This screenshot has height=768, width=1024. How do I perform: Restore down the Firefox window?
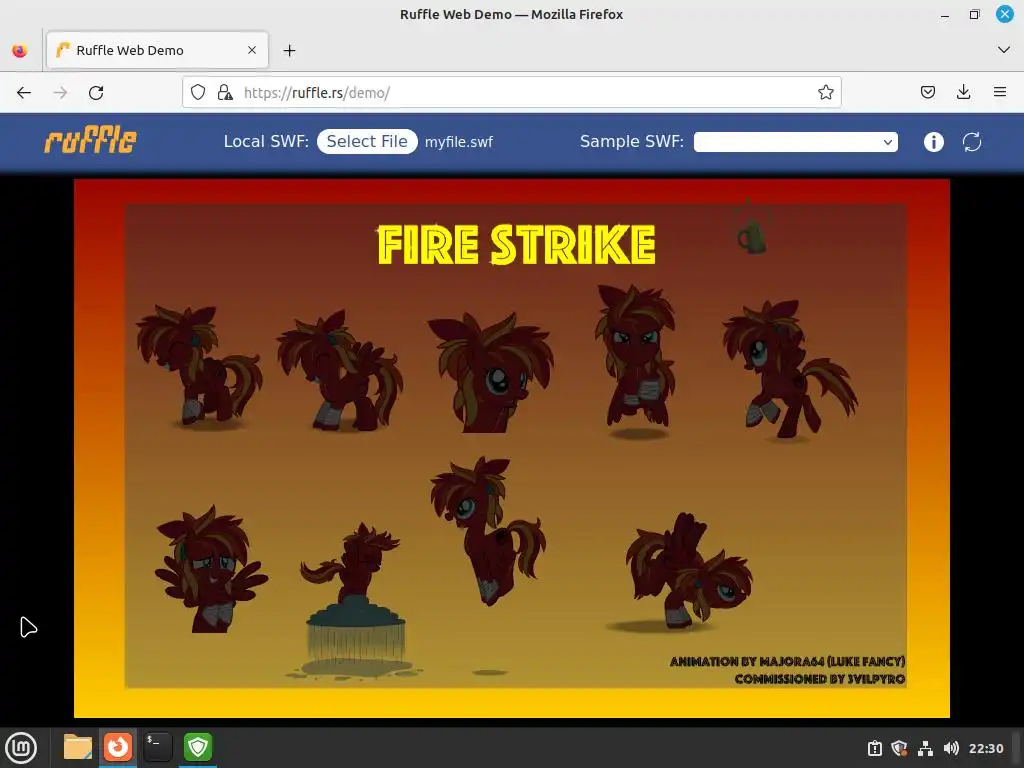[x=974, y=14]
